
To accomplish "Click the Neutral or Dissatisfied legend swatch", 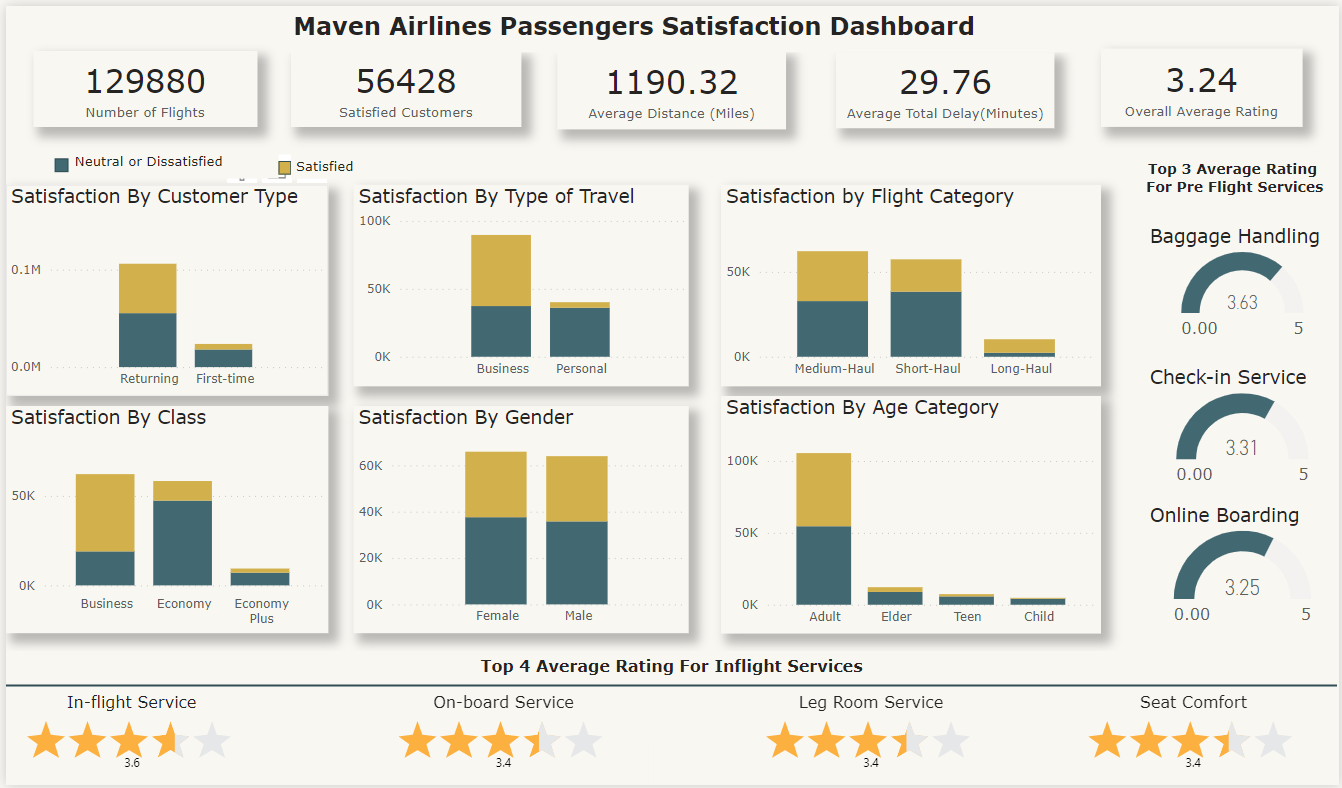I will (62, 164).
